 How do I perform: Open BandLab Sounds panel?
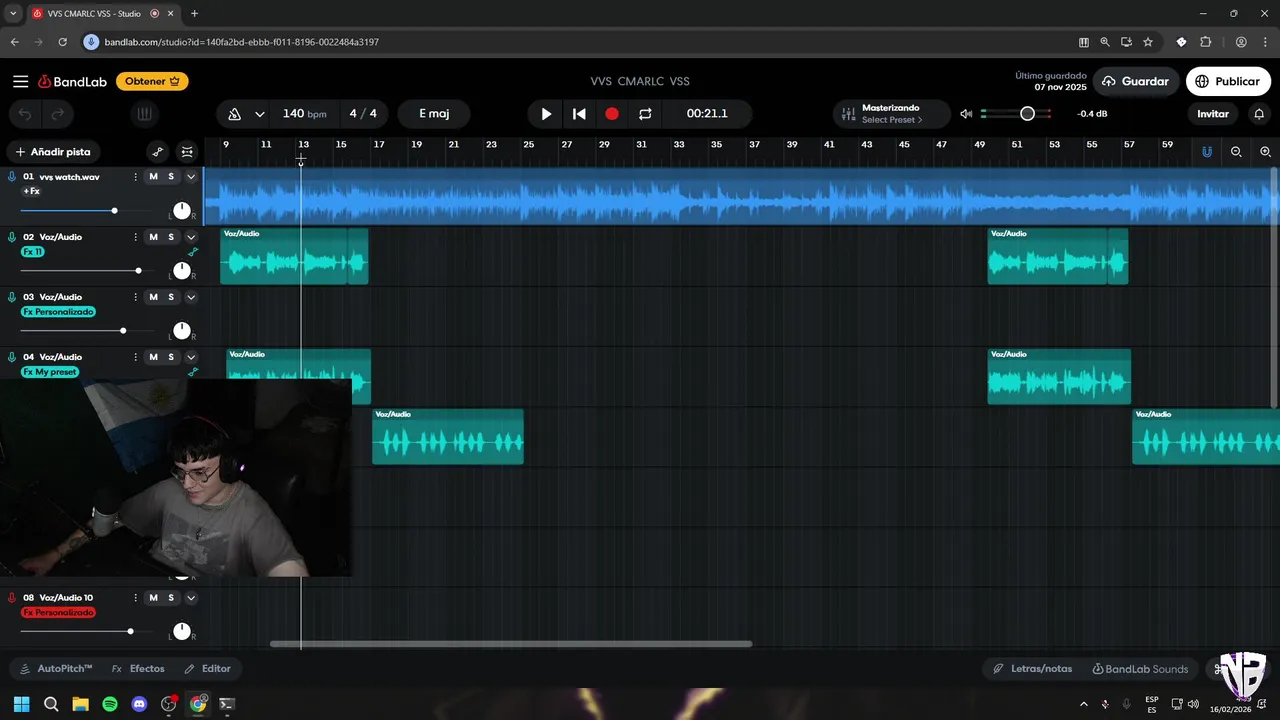1140,669
